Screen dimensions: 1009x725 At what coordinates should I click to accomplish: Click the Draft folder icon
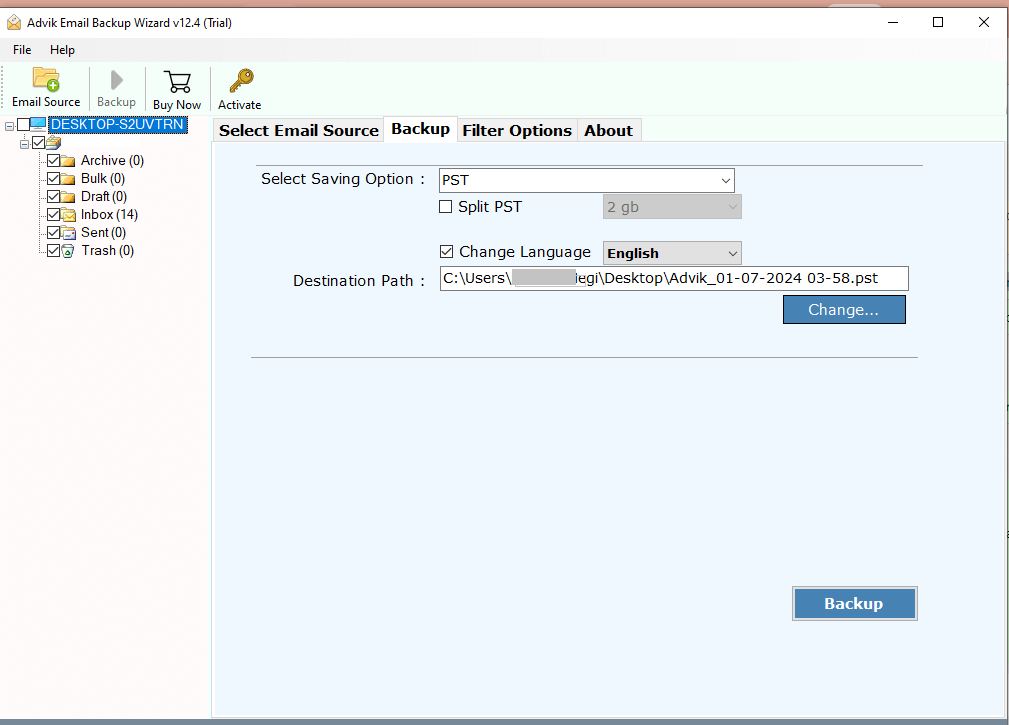[68, 197]
